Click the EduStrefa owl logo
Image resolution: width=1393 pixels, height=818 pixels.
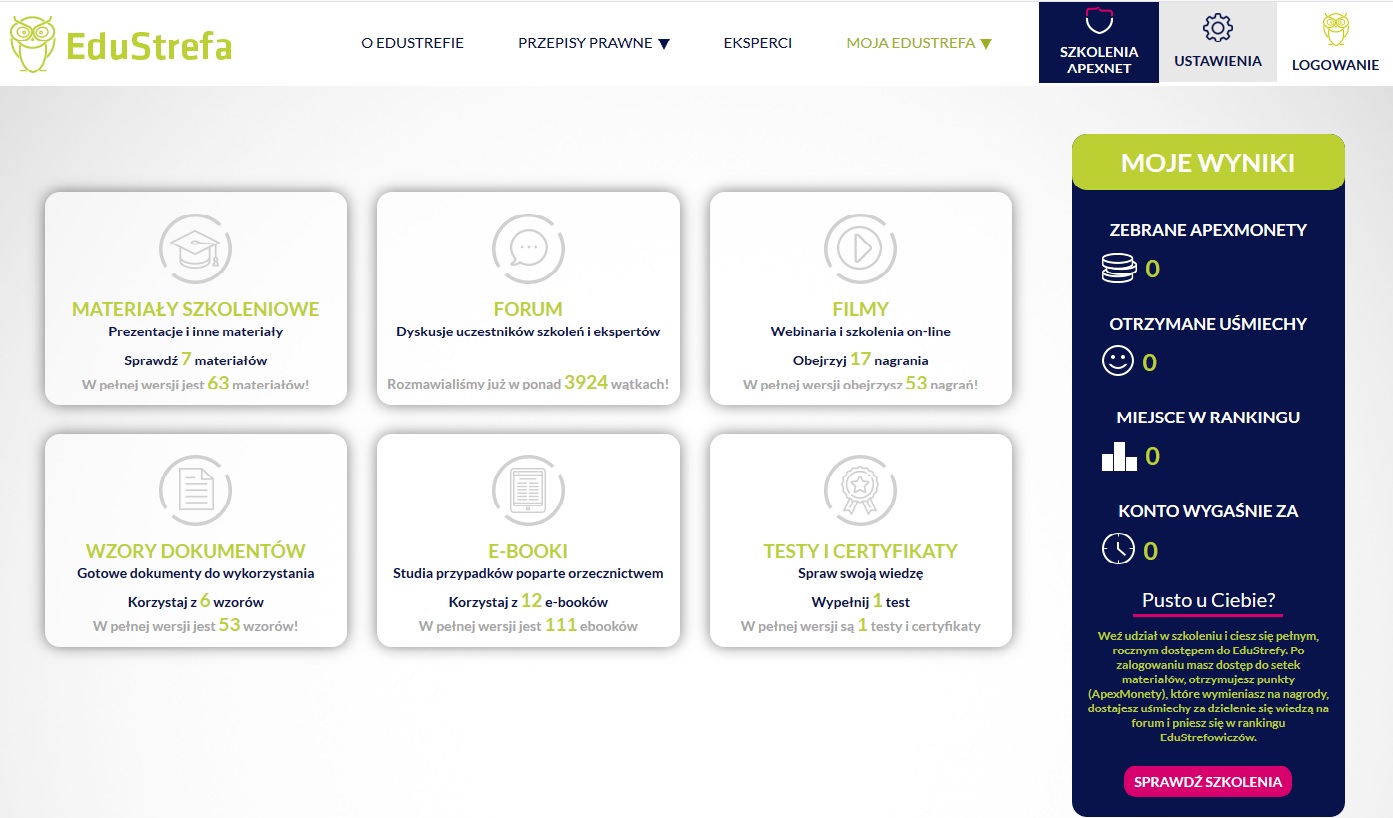(x=32, y=44)
